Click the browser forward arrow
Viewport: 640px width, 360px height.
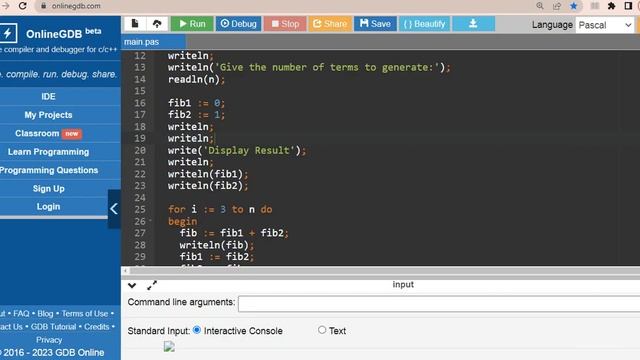5,6
